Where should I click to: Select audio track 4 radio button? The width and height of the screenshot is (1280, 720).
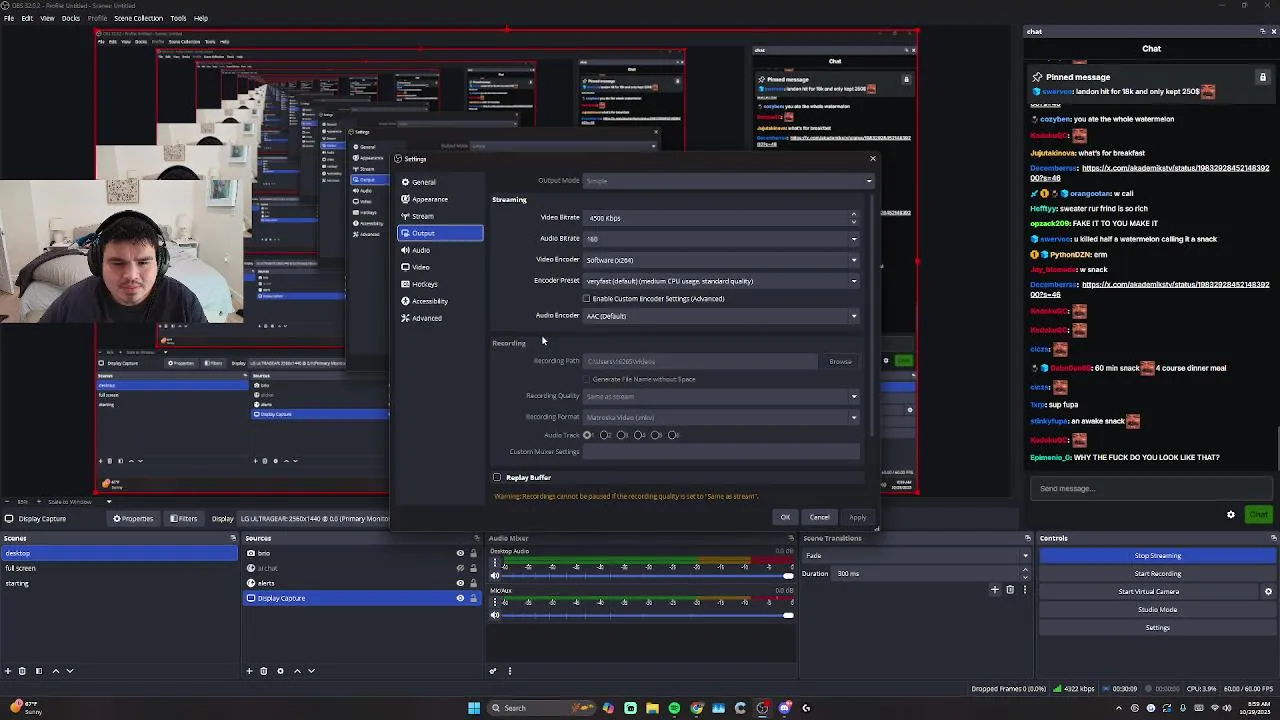638,435
